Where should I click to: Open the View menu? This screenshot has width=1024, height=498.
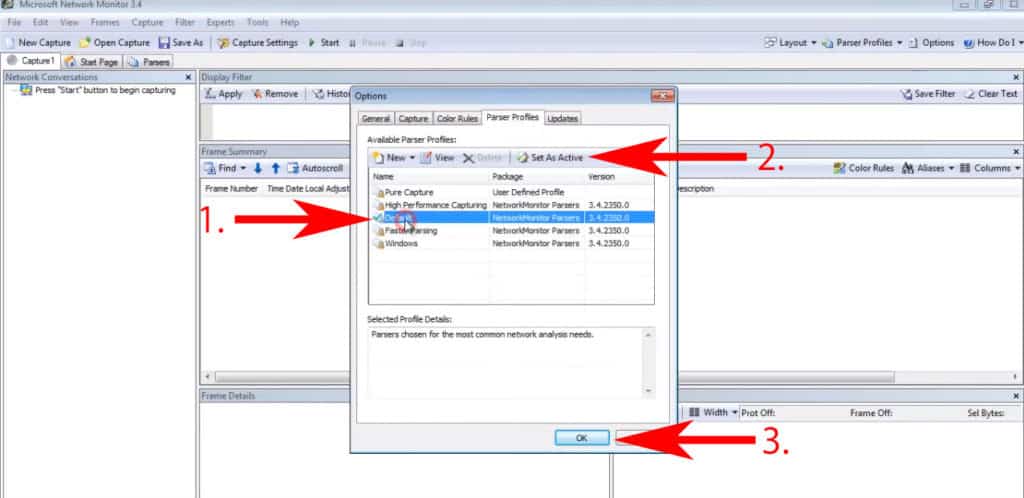coord(69,22)
